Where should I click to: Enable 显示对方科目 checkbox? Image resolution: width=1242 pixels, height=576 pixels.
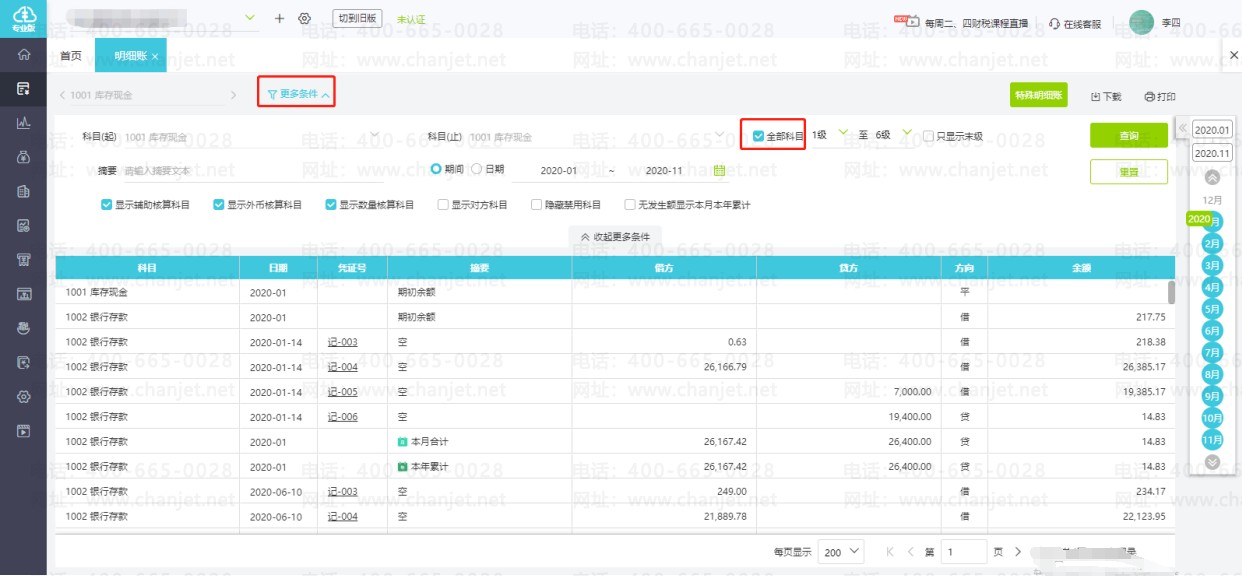[442, 205]
